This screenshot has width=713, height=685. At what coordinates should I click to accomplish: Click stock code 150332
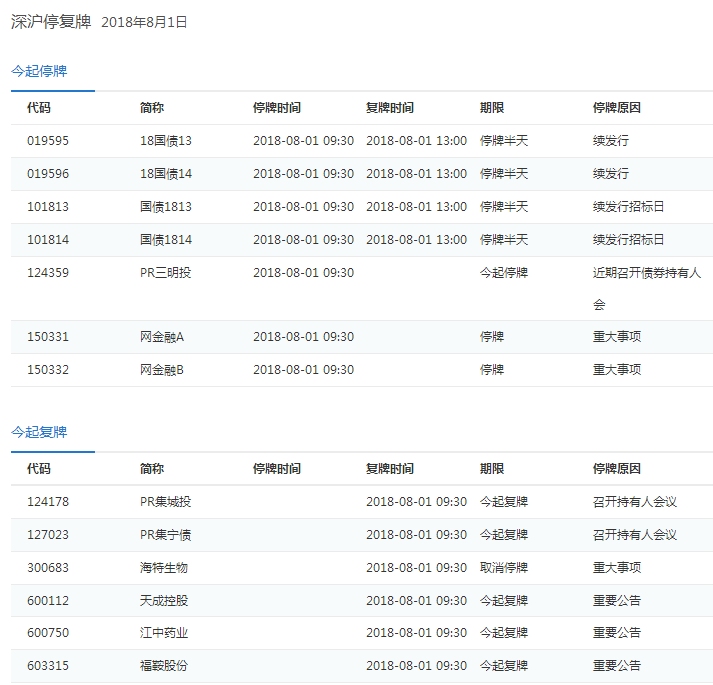(x=48, y=370)
